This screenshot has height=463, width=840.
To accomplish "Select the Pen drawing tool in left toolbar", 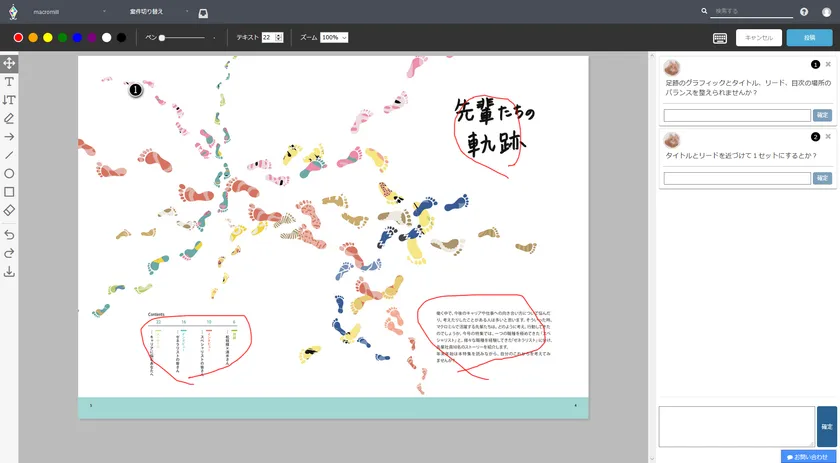I will click(x=9, y=118).
